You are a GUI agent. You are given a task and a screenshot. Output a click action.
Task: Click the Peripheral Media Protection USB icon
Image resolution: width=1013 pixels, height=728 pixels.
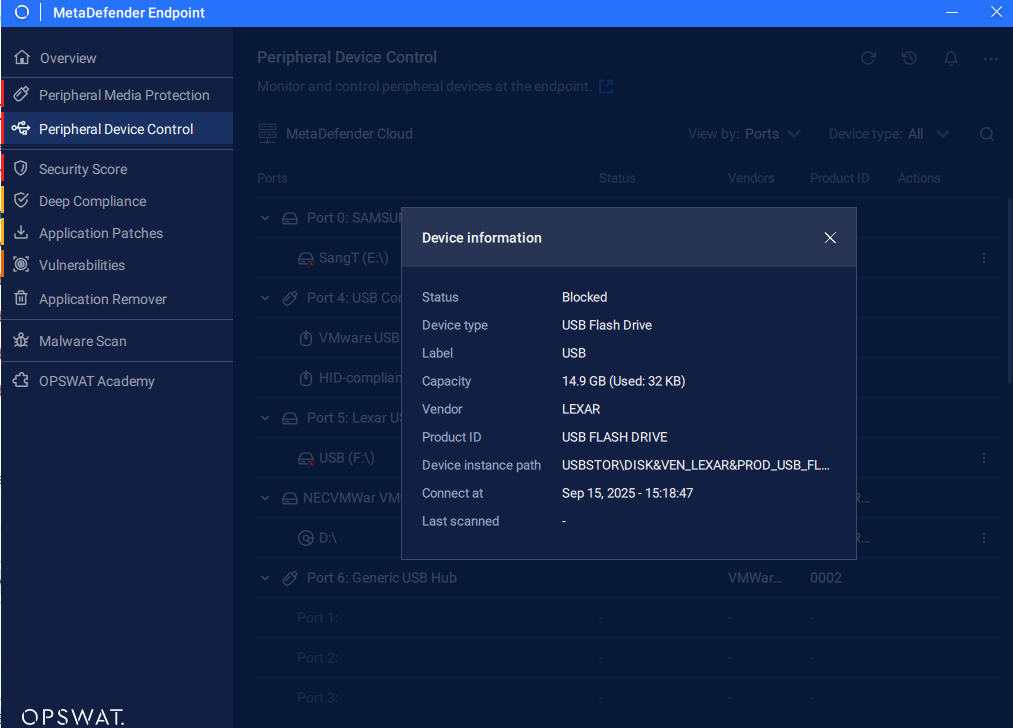[21, 94]
